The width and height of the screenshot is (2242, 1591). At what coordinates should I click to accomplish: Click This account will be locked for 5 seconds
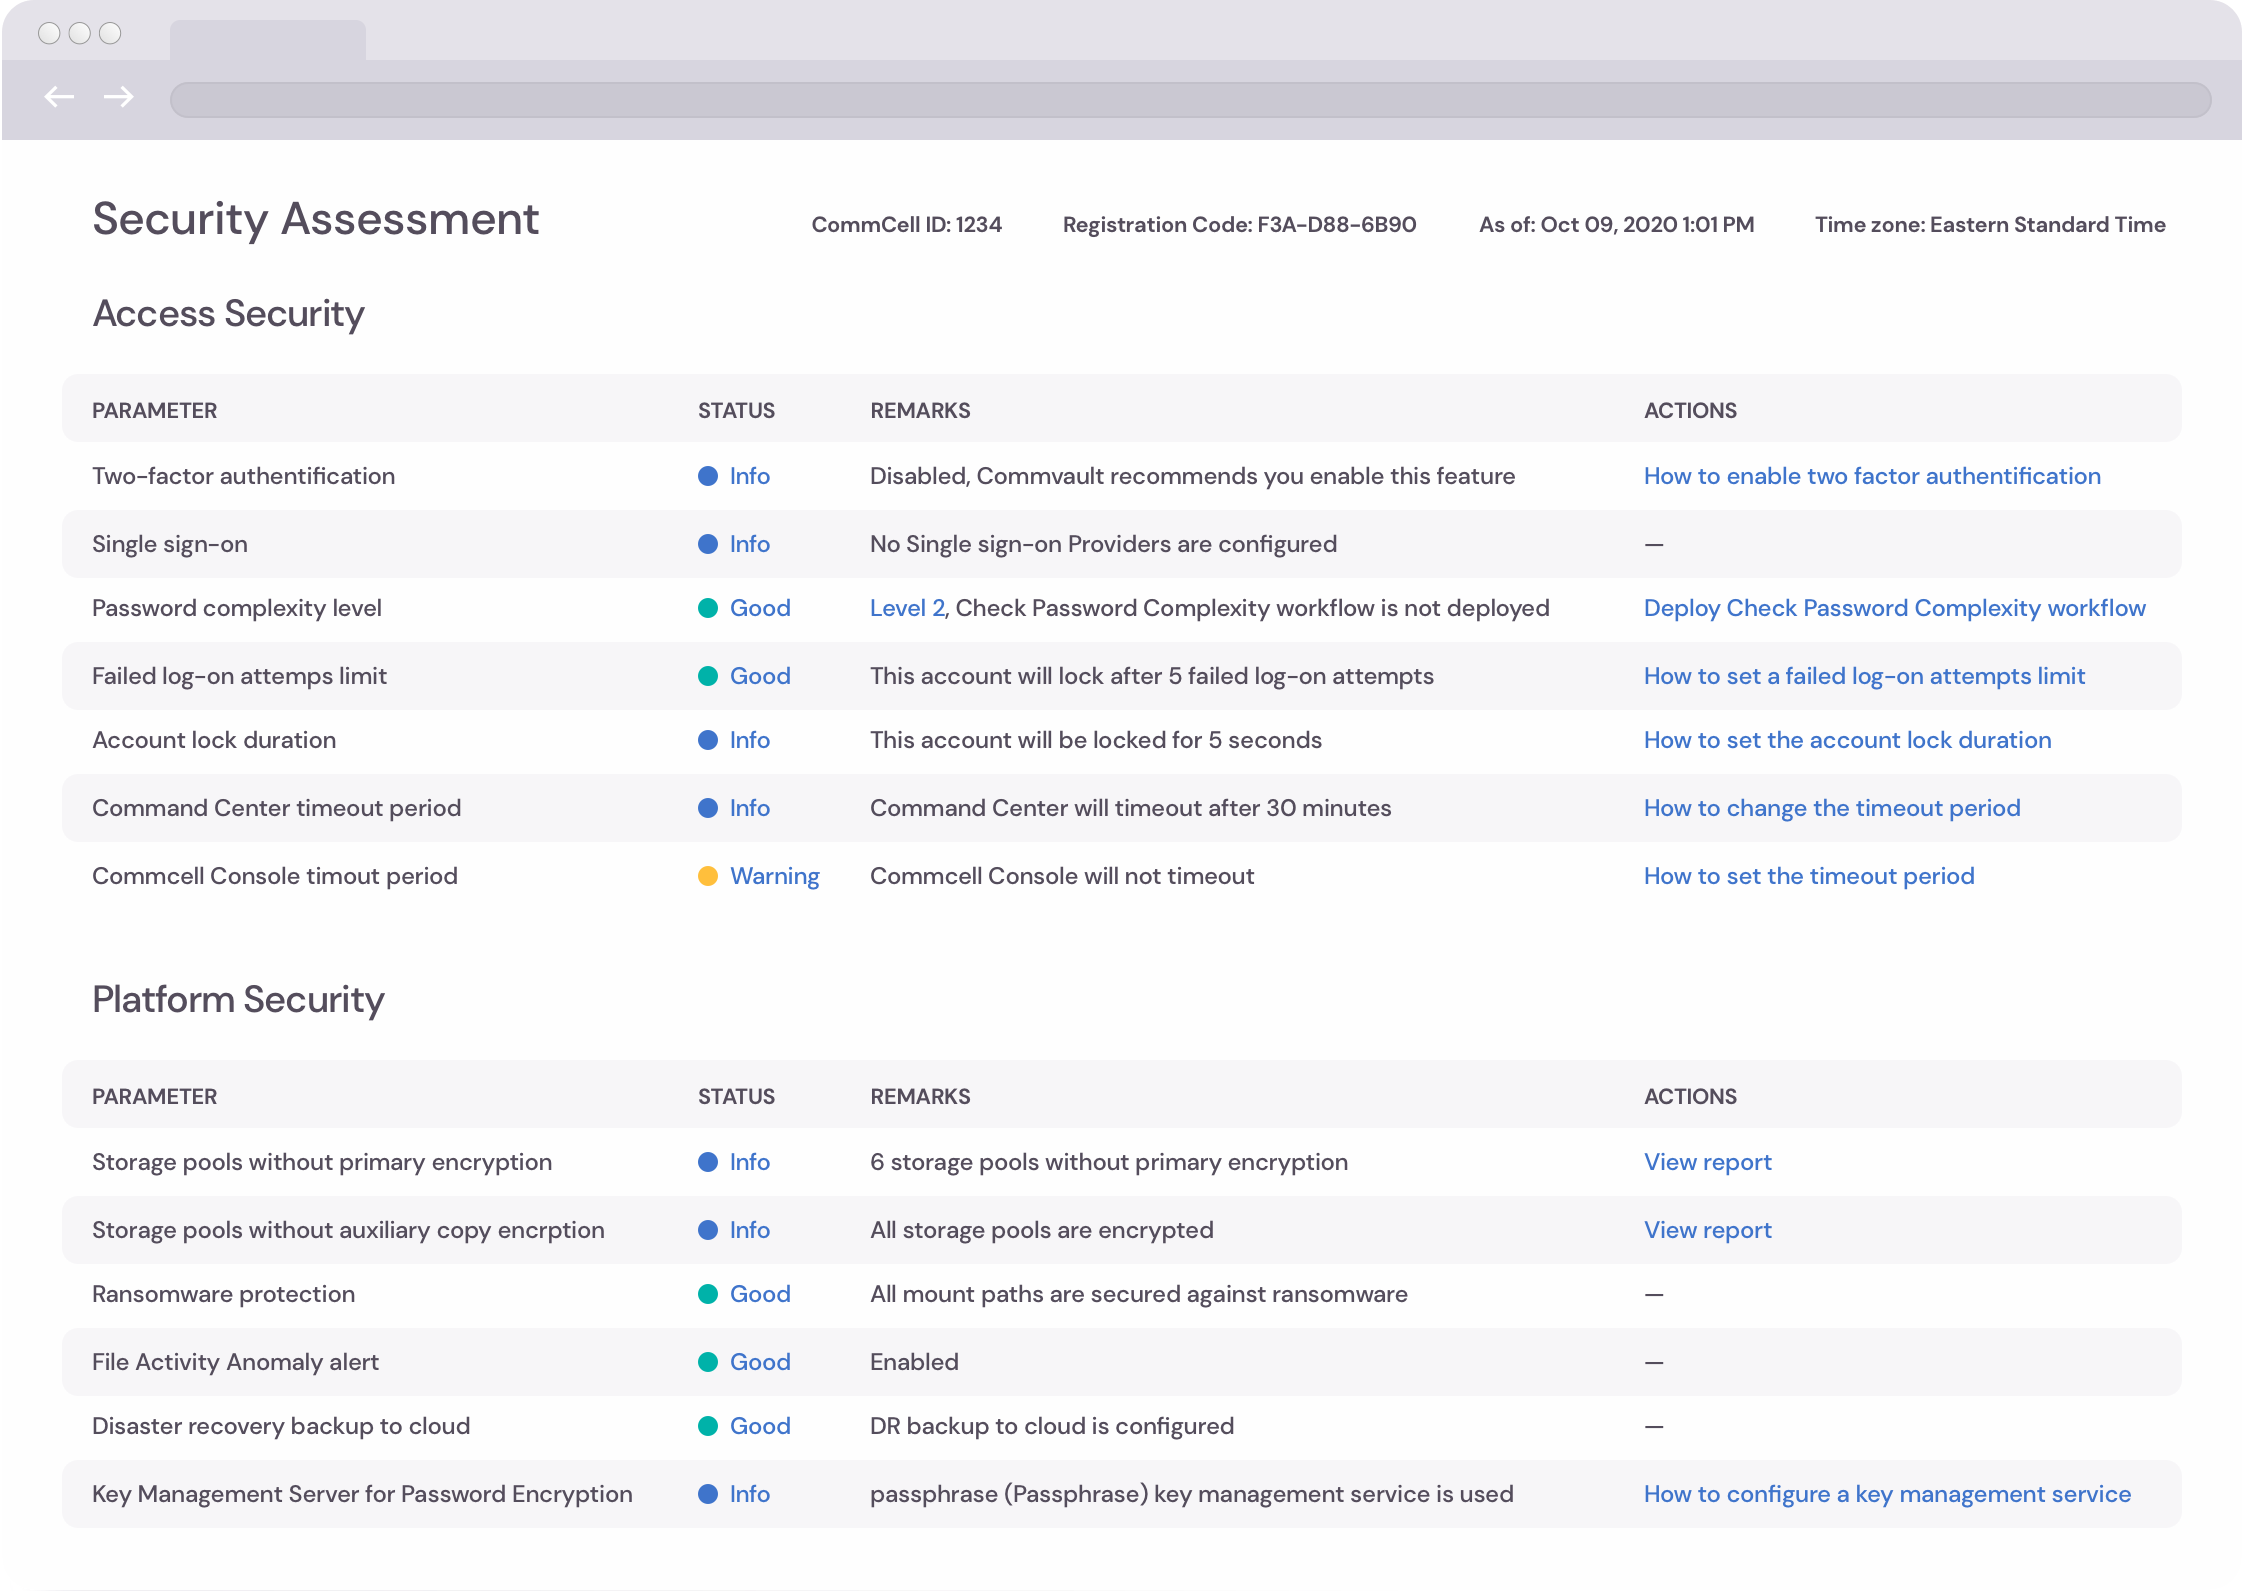click(1096, 740)
